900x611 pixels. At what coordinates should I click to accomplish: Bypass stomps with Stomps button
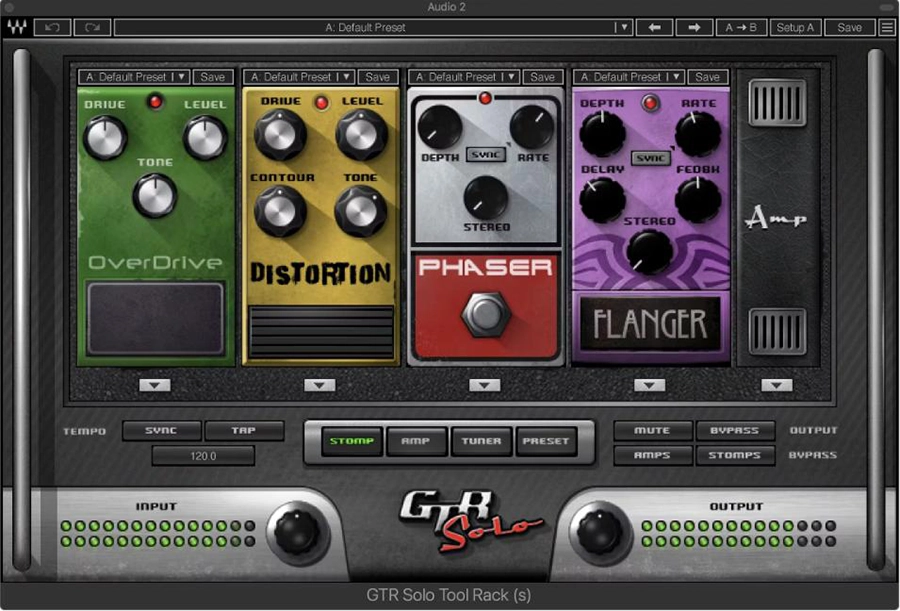click(735, 455)
